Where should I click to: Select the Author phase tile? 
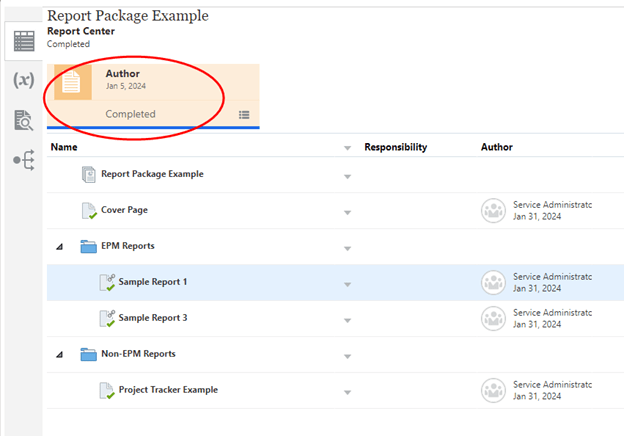click(153, 96)
